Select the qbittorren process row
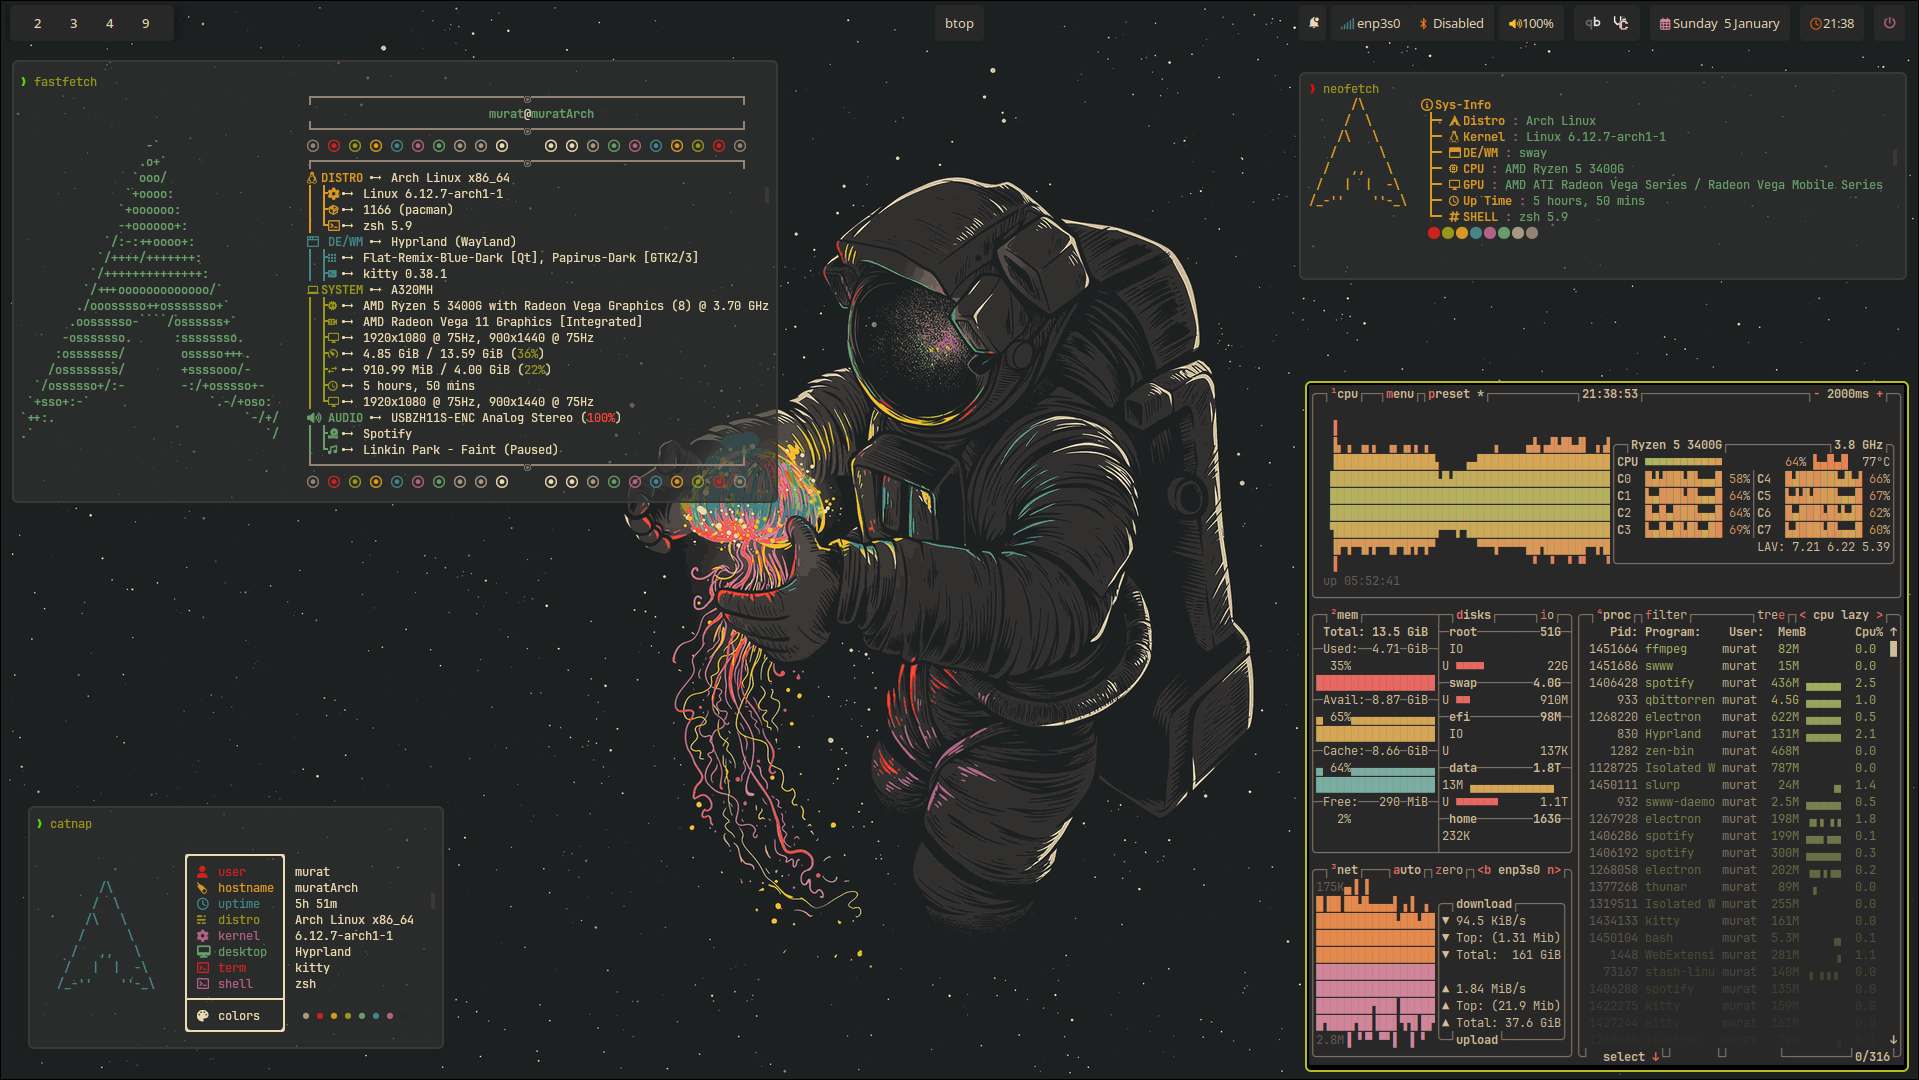Viewport: 1919px width, 1080px height. pos(1735,700)
